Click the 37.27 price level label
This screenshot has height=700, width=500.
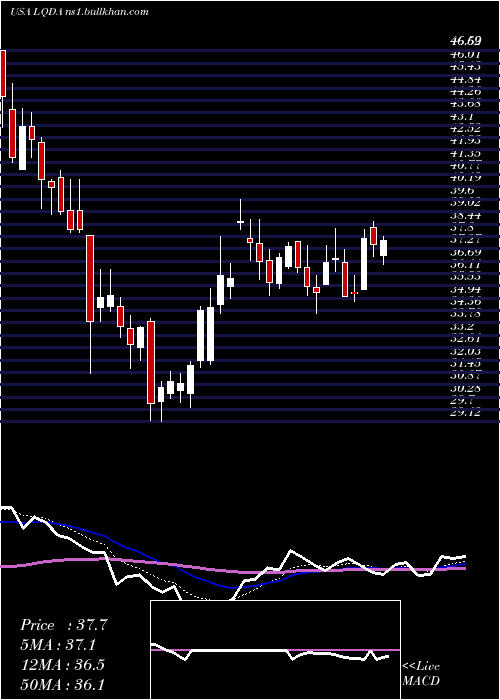pos(466,240)
